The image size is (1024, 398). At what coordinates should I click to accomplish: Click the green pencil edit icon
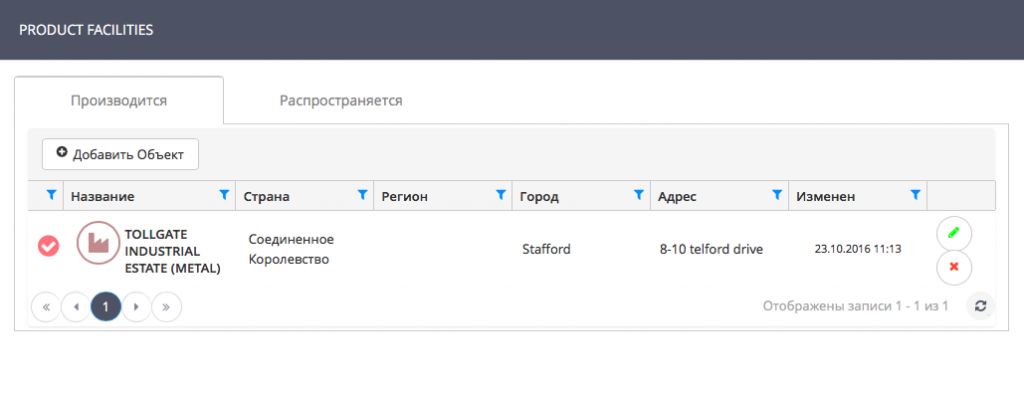(x=954, y=233)
